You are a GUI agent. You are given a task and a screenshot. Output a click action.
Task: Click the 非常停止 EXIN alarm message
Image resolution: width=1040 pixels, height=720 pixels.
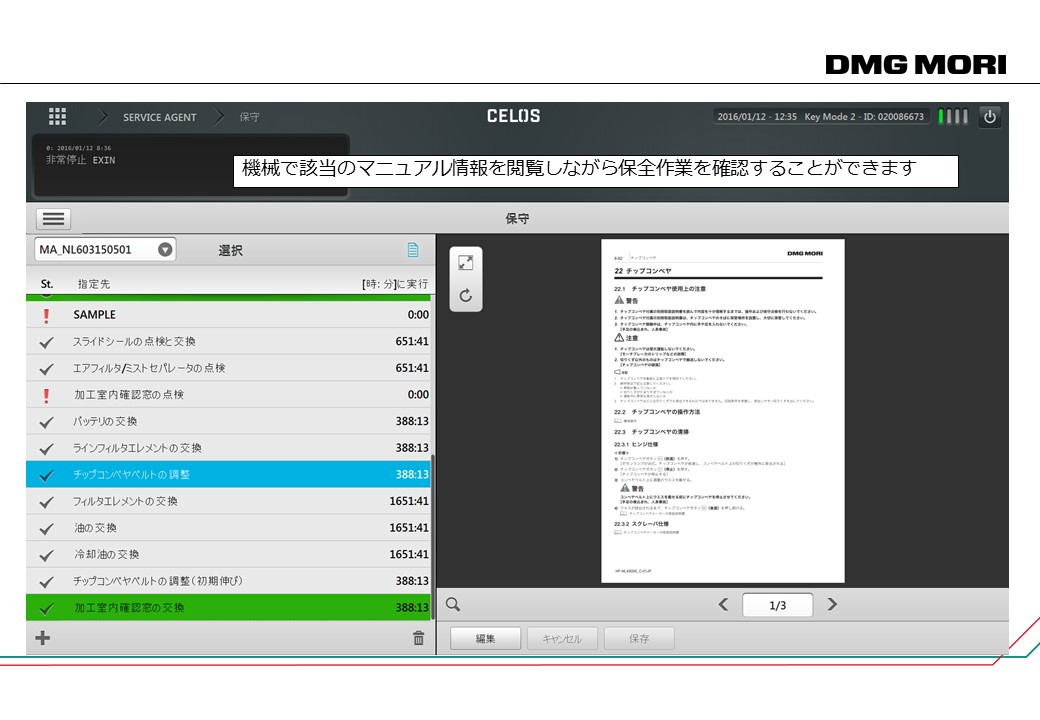coord(80,160)
